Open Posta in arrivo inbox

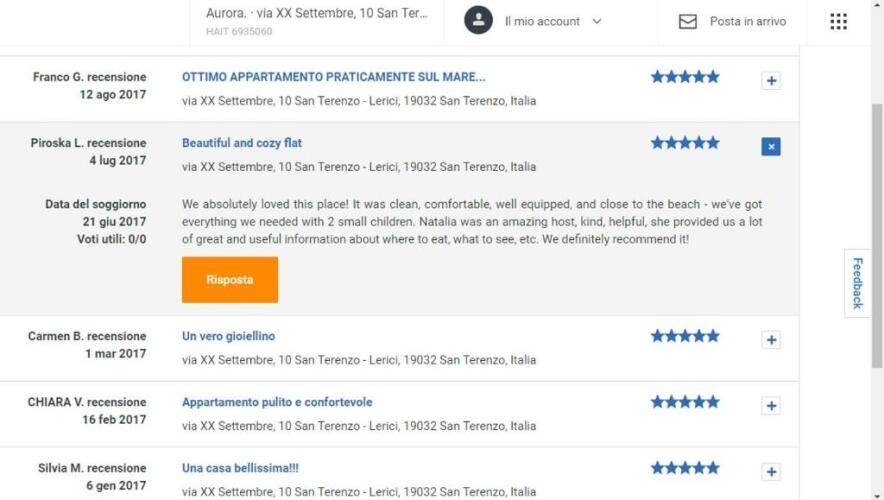747,21
